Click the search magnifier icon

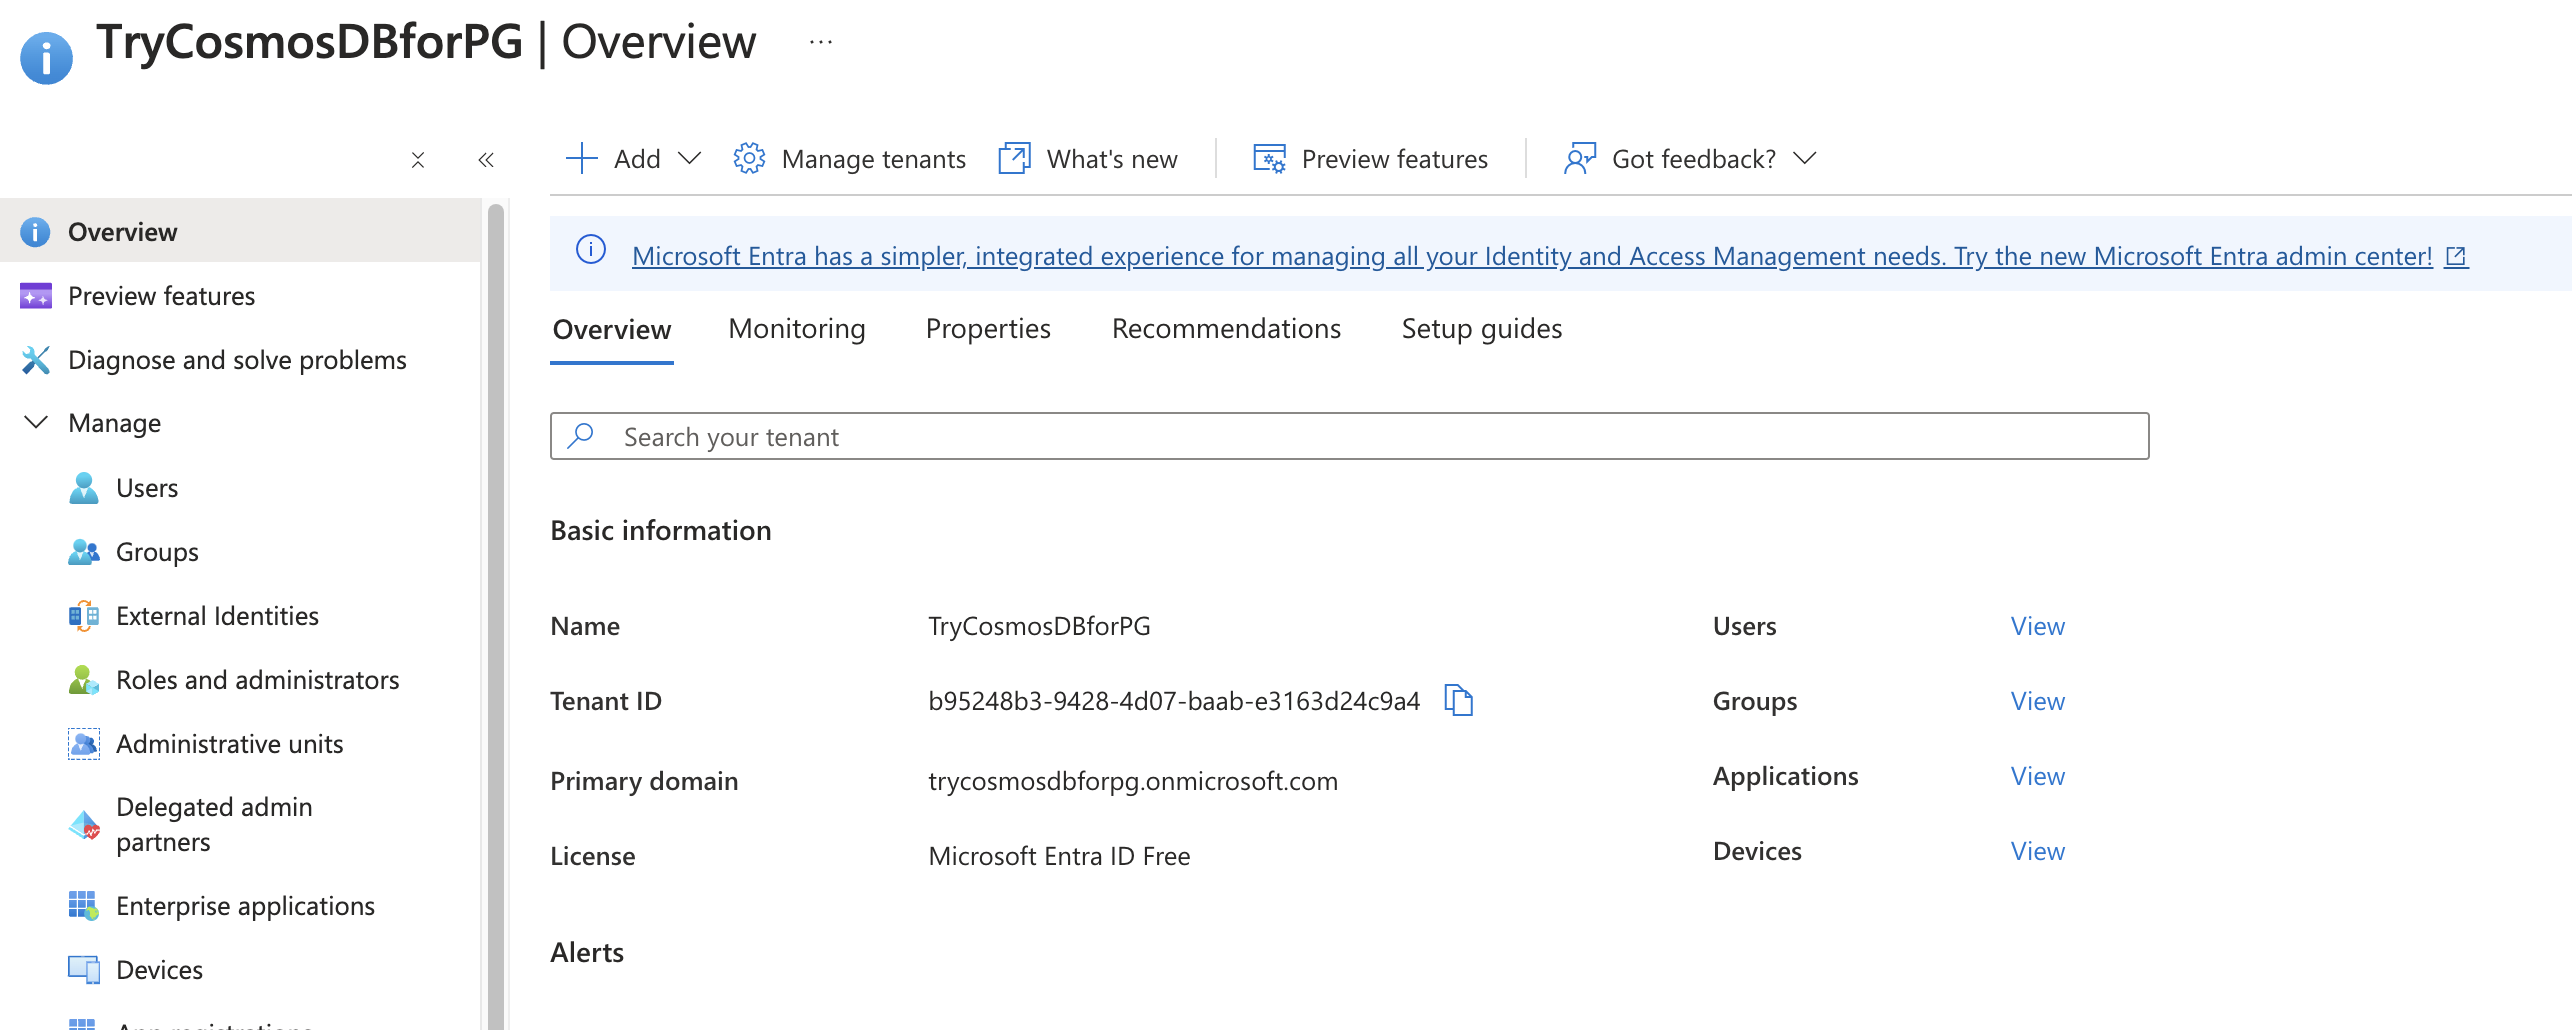pyautogui.click(x=581, y=436)
